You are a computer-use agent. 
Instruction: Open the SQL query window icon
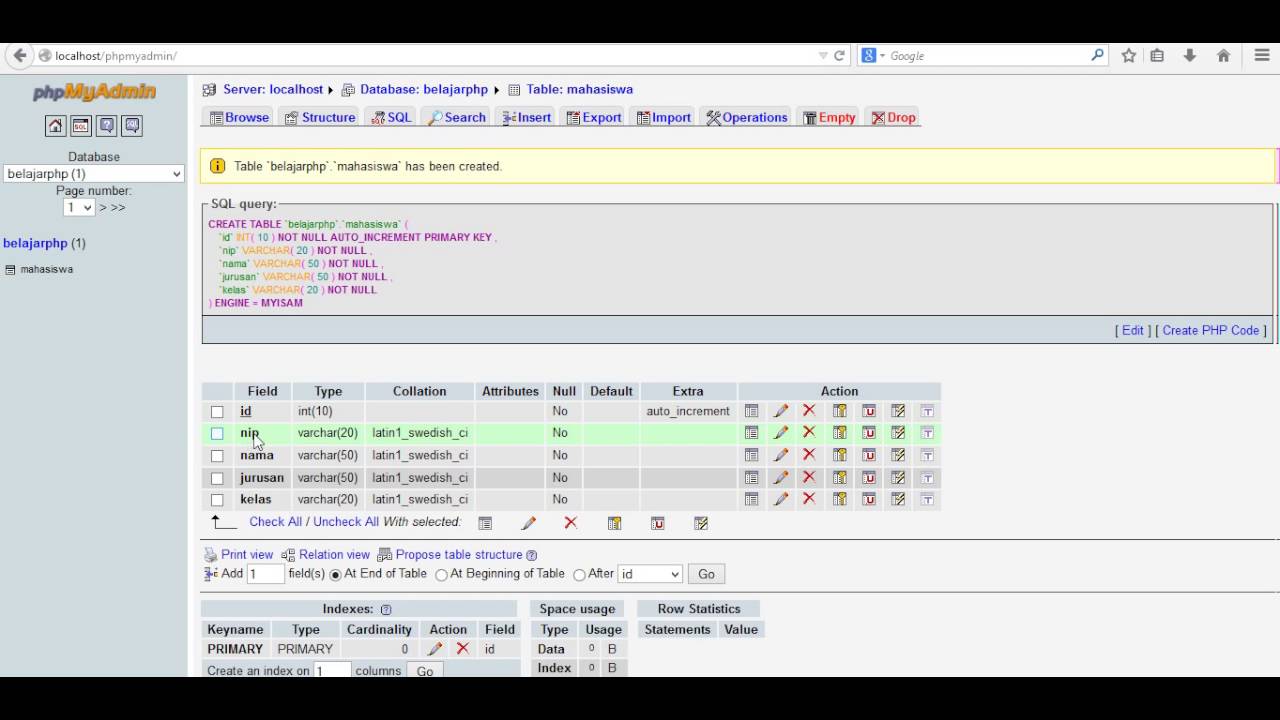(81, 126)
